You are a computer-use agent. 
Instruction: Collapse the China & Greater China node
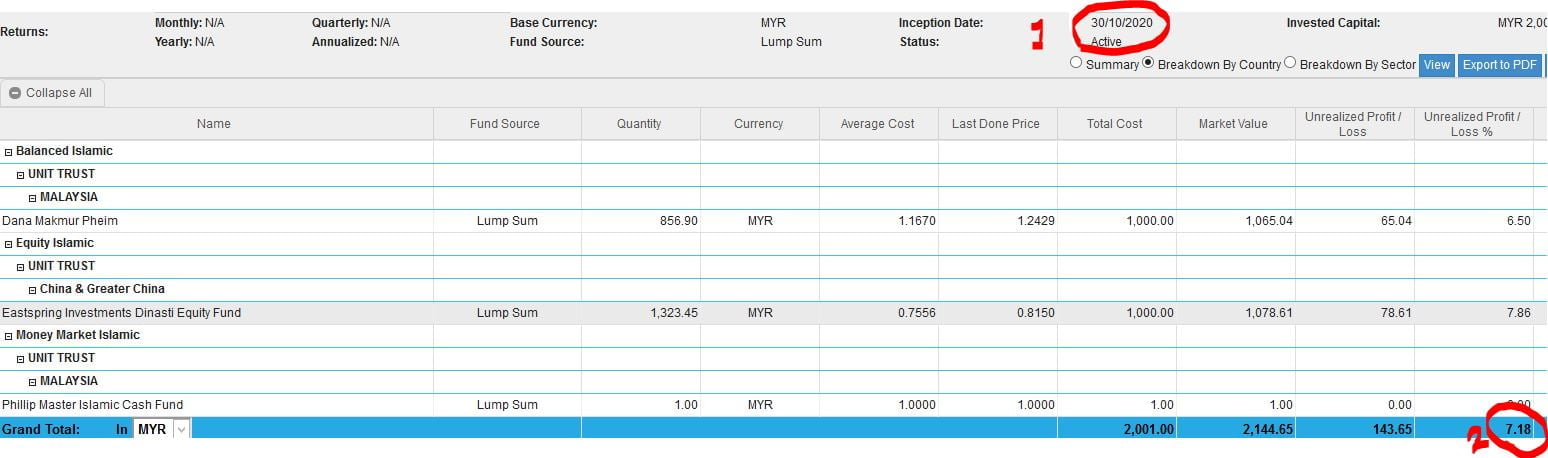tap(33, 290)
